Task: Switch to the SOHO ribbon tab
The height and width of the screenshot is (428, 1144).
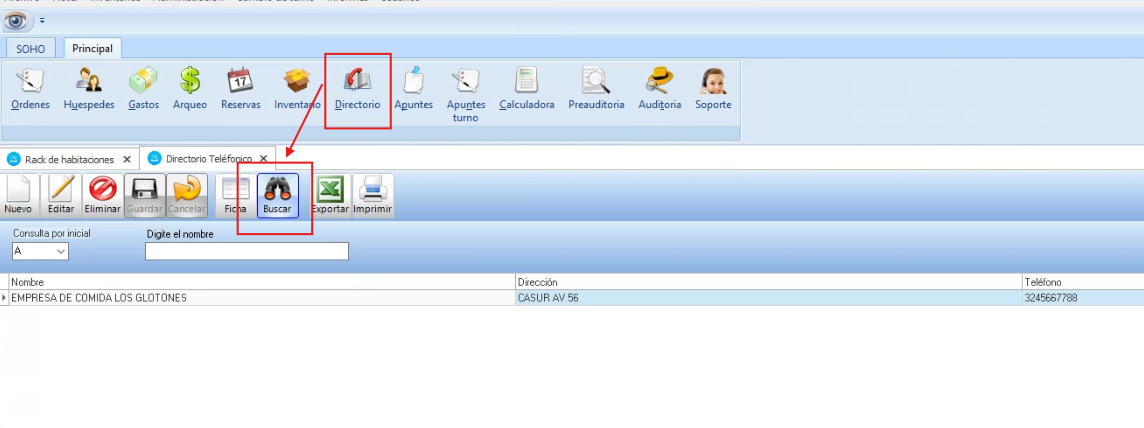Action: 31,48
